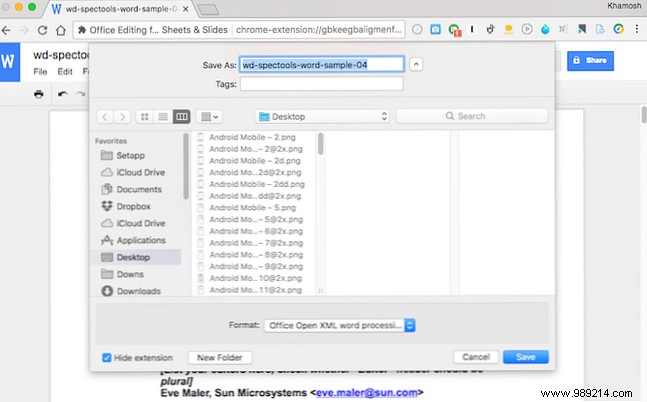The height and width of the screenshot is (402, 647).
Task: Click the green extension icon with red badge
Action: coord(454,30)
